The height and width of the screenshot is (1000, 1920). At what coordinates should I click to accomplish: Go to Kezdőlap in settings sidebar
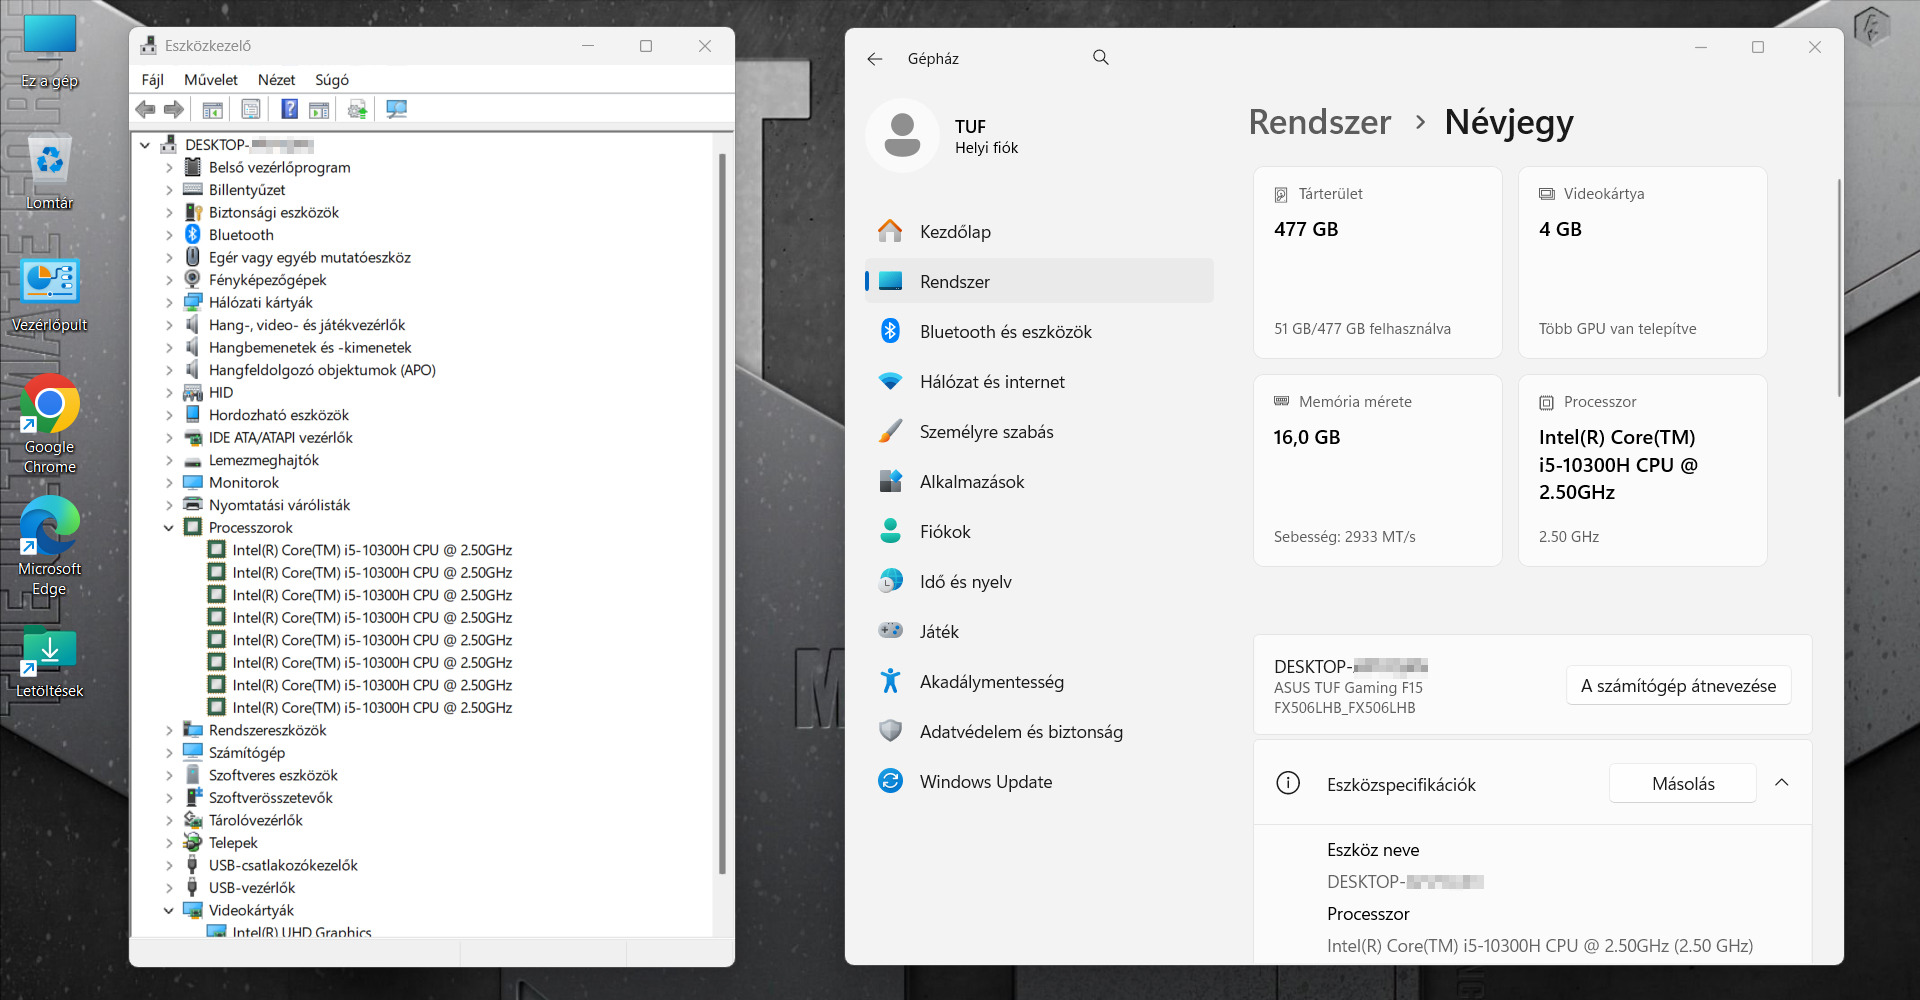click(x=1039, y=231)
